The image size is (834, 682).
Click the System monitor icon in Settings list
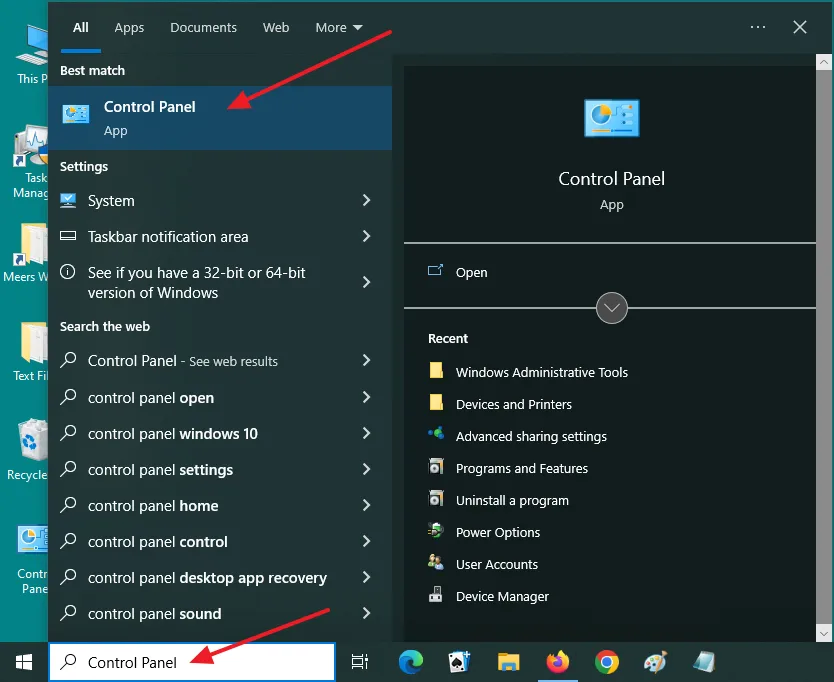point(68,200)
